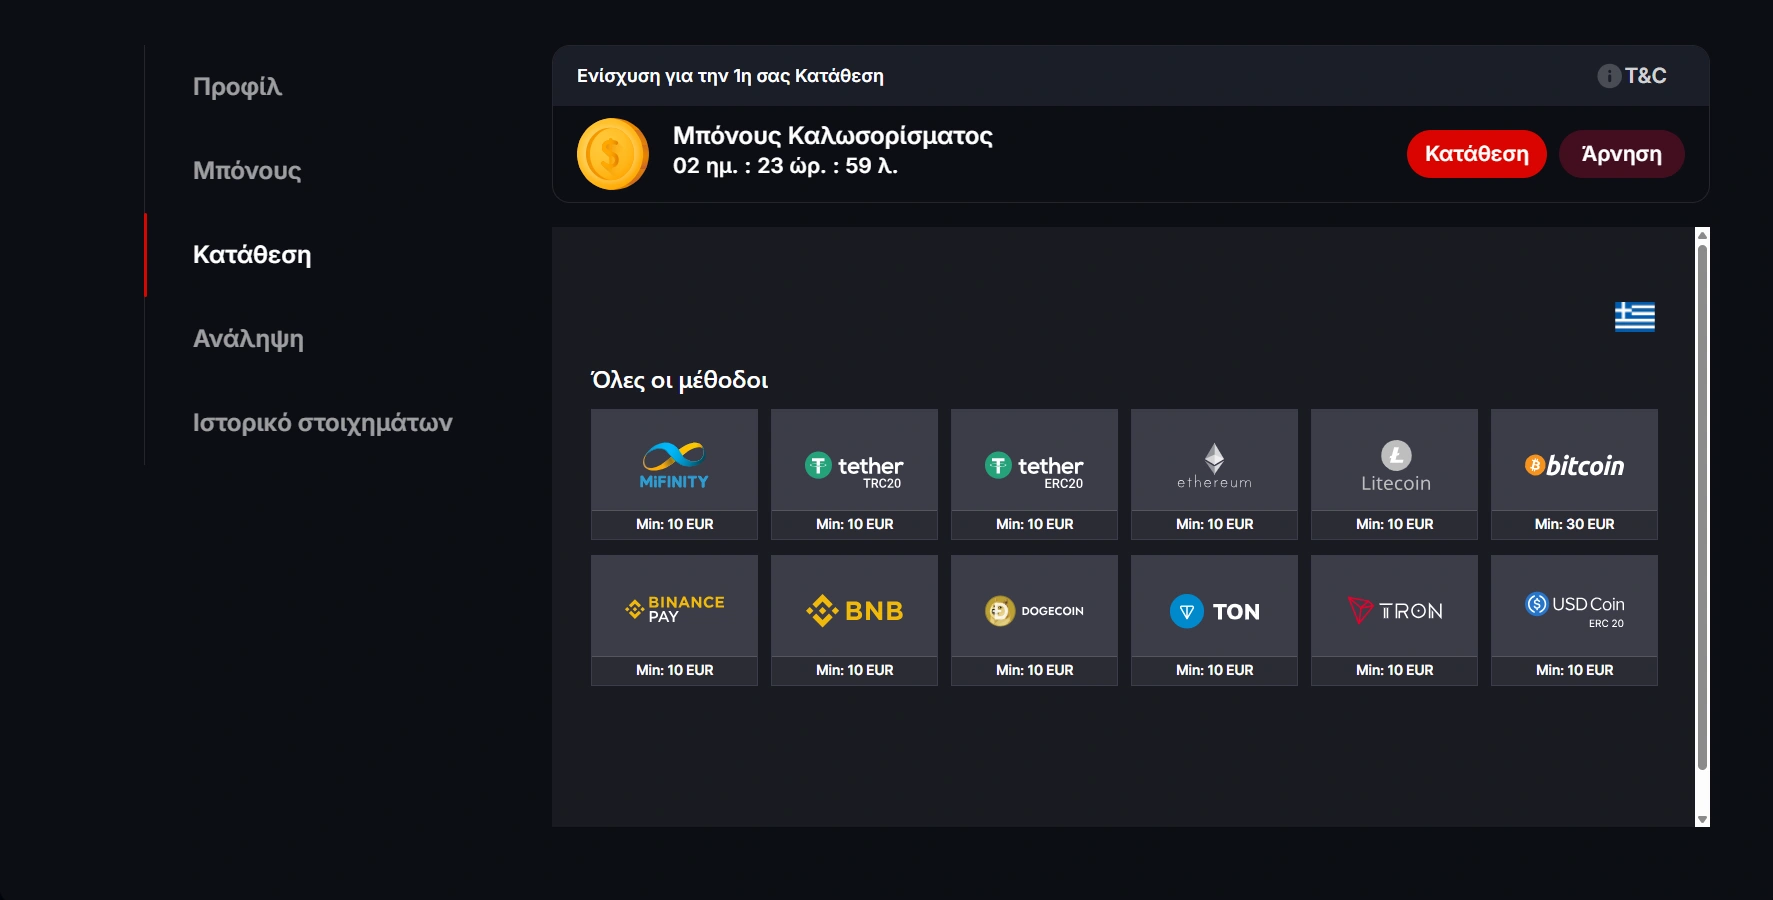The height and width of the screenshot is (900, 1773).
Task: Select Ethereum as deposit method
Action: pos(1214,474)
